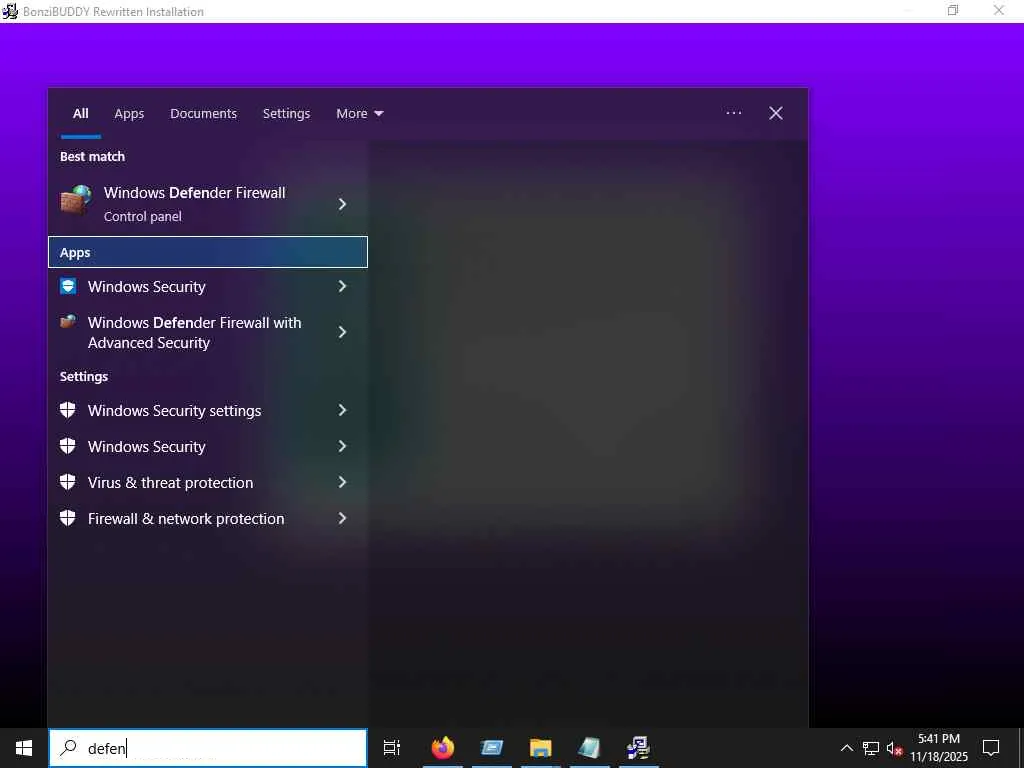Open Windows Security under Settings
The height and width of the screenshot is (768, 1024).
point(208,446)
